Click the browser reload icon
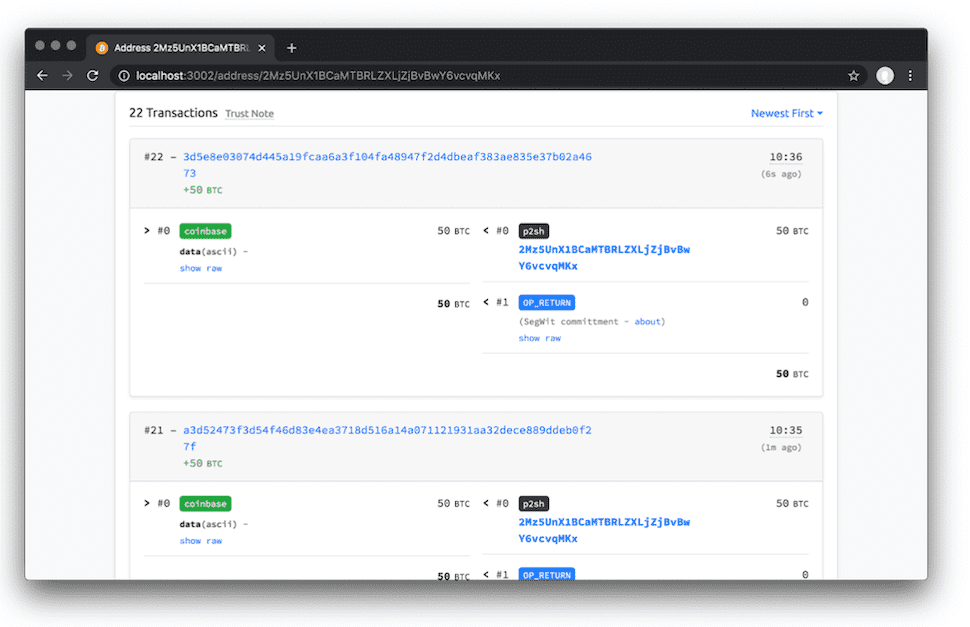 click(93, 75)
